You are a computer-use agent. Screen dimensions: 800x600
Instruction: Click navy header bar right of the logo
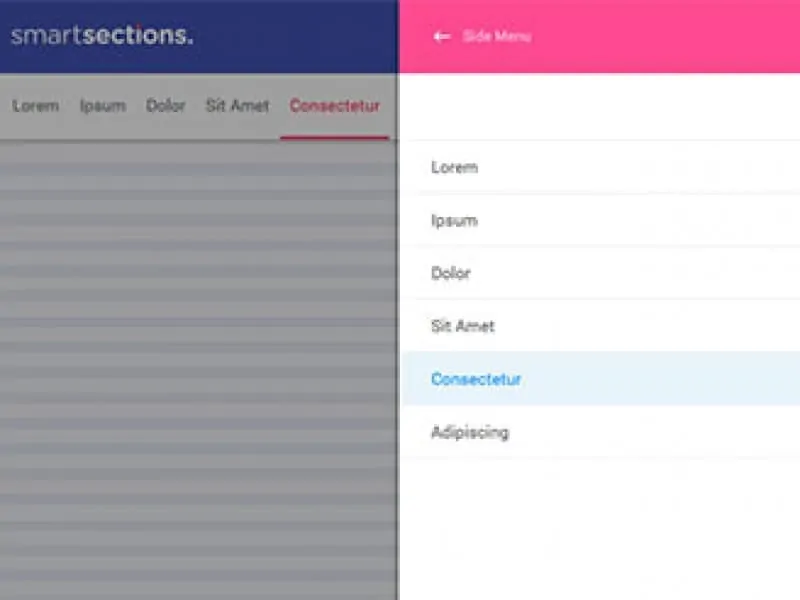pyautogui.click(x=300, y=36)
